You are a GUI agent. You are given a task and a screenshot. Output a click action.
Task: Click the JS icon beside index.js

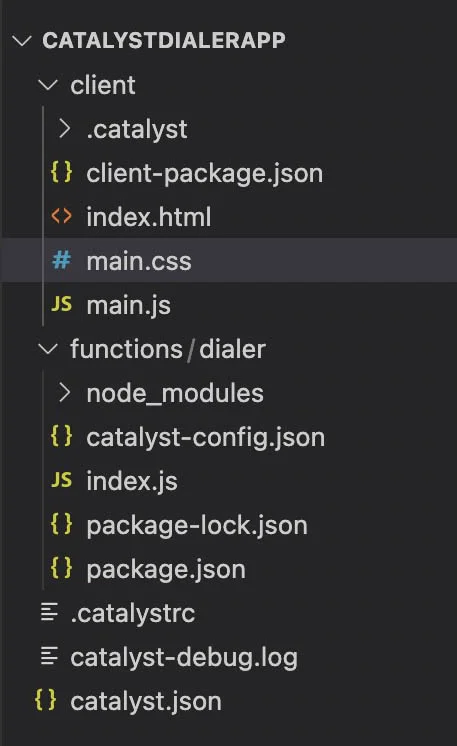(x=61, y=481)
